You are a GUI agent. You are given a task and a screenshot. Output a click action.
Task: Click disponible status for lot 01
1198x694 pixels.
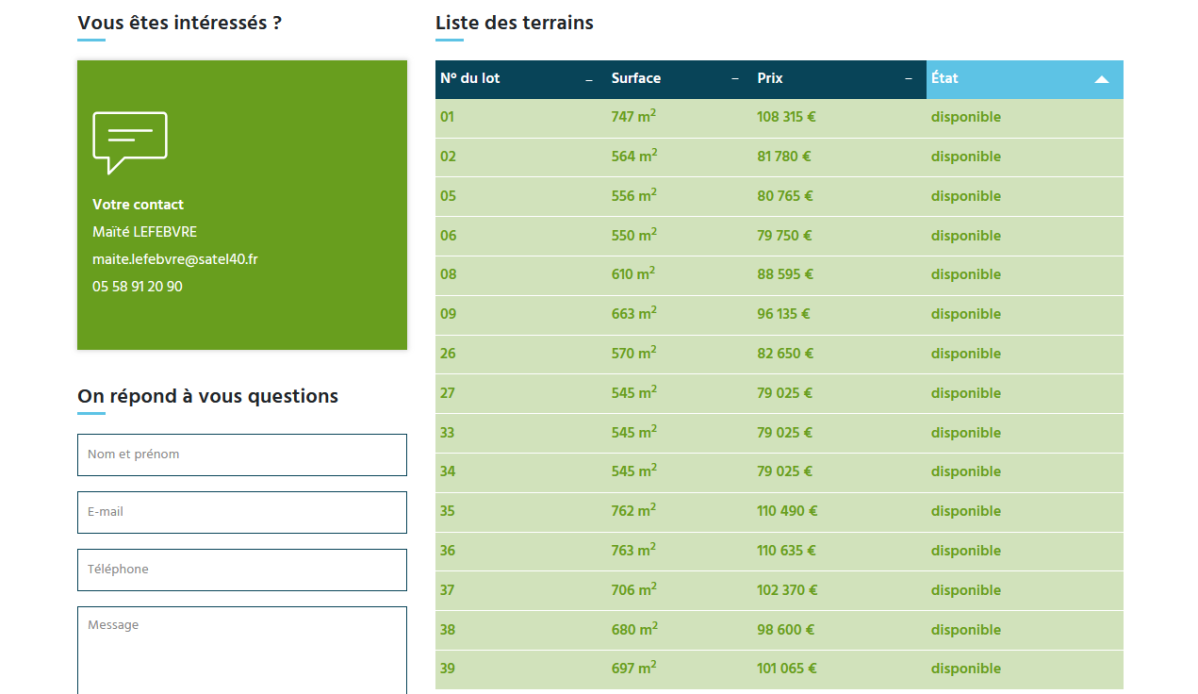[966, 118]
